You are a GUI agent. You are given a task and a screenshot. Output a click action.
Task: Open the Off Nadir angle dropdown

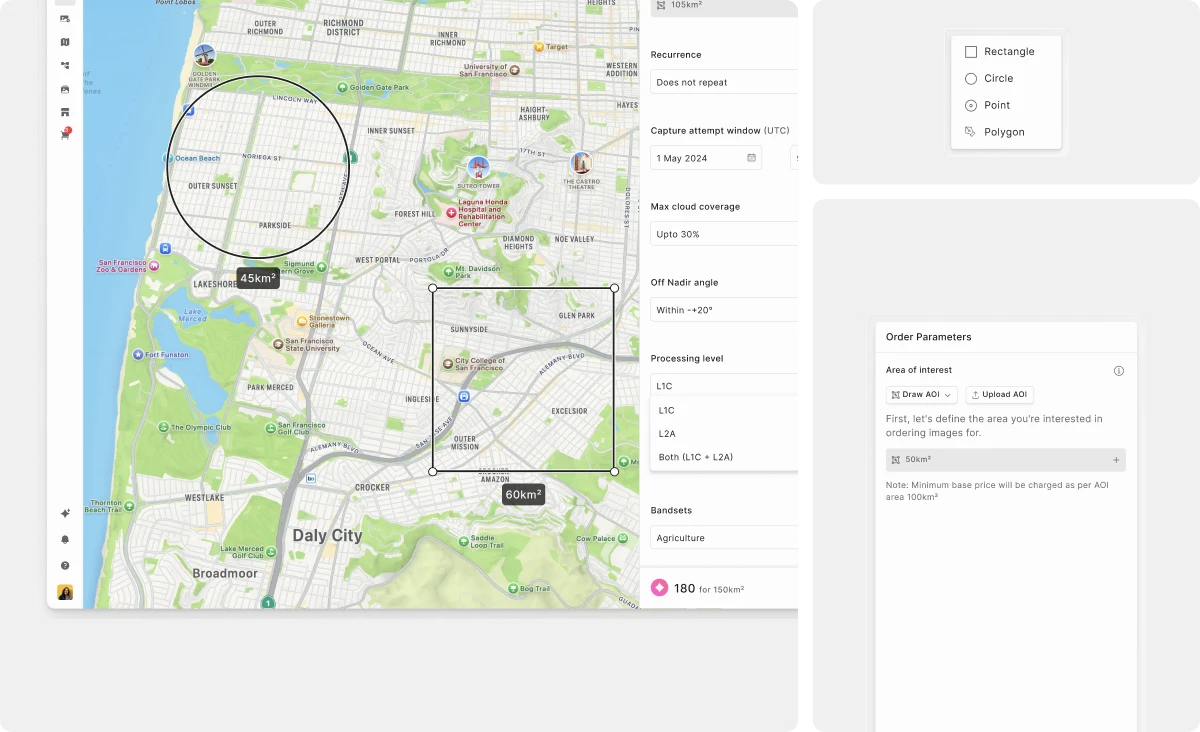(724, 310)
